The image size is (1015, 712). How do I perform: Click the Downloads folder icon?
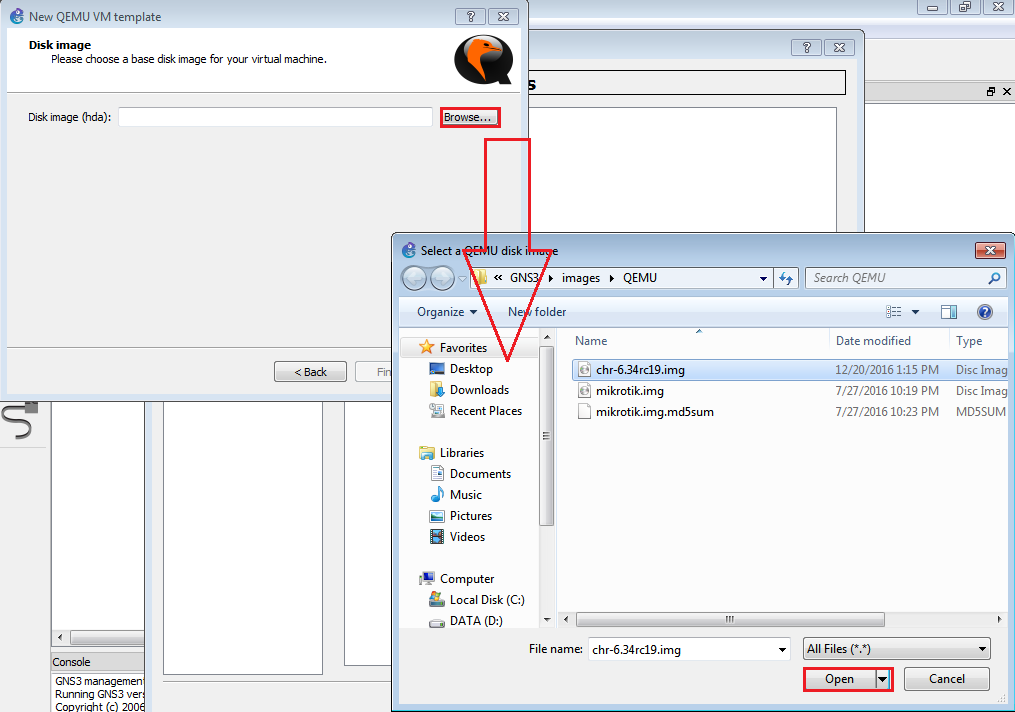click(x=437, y=390)
